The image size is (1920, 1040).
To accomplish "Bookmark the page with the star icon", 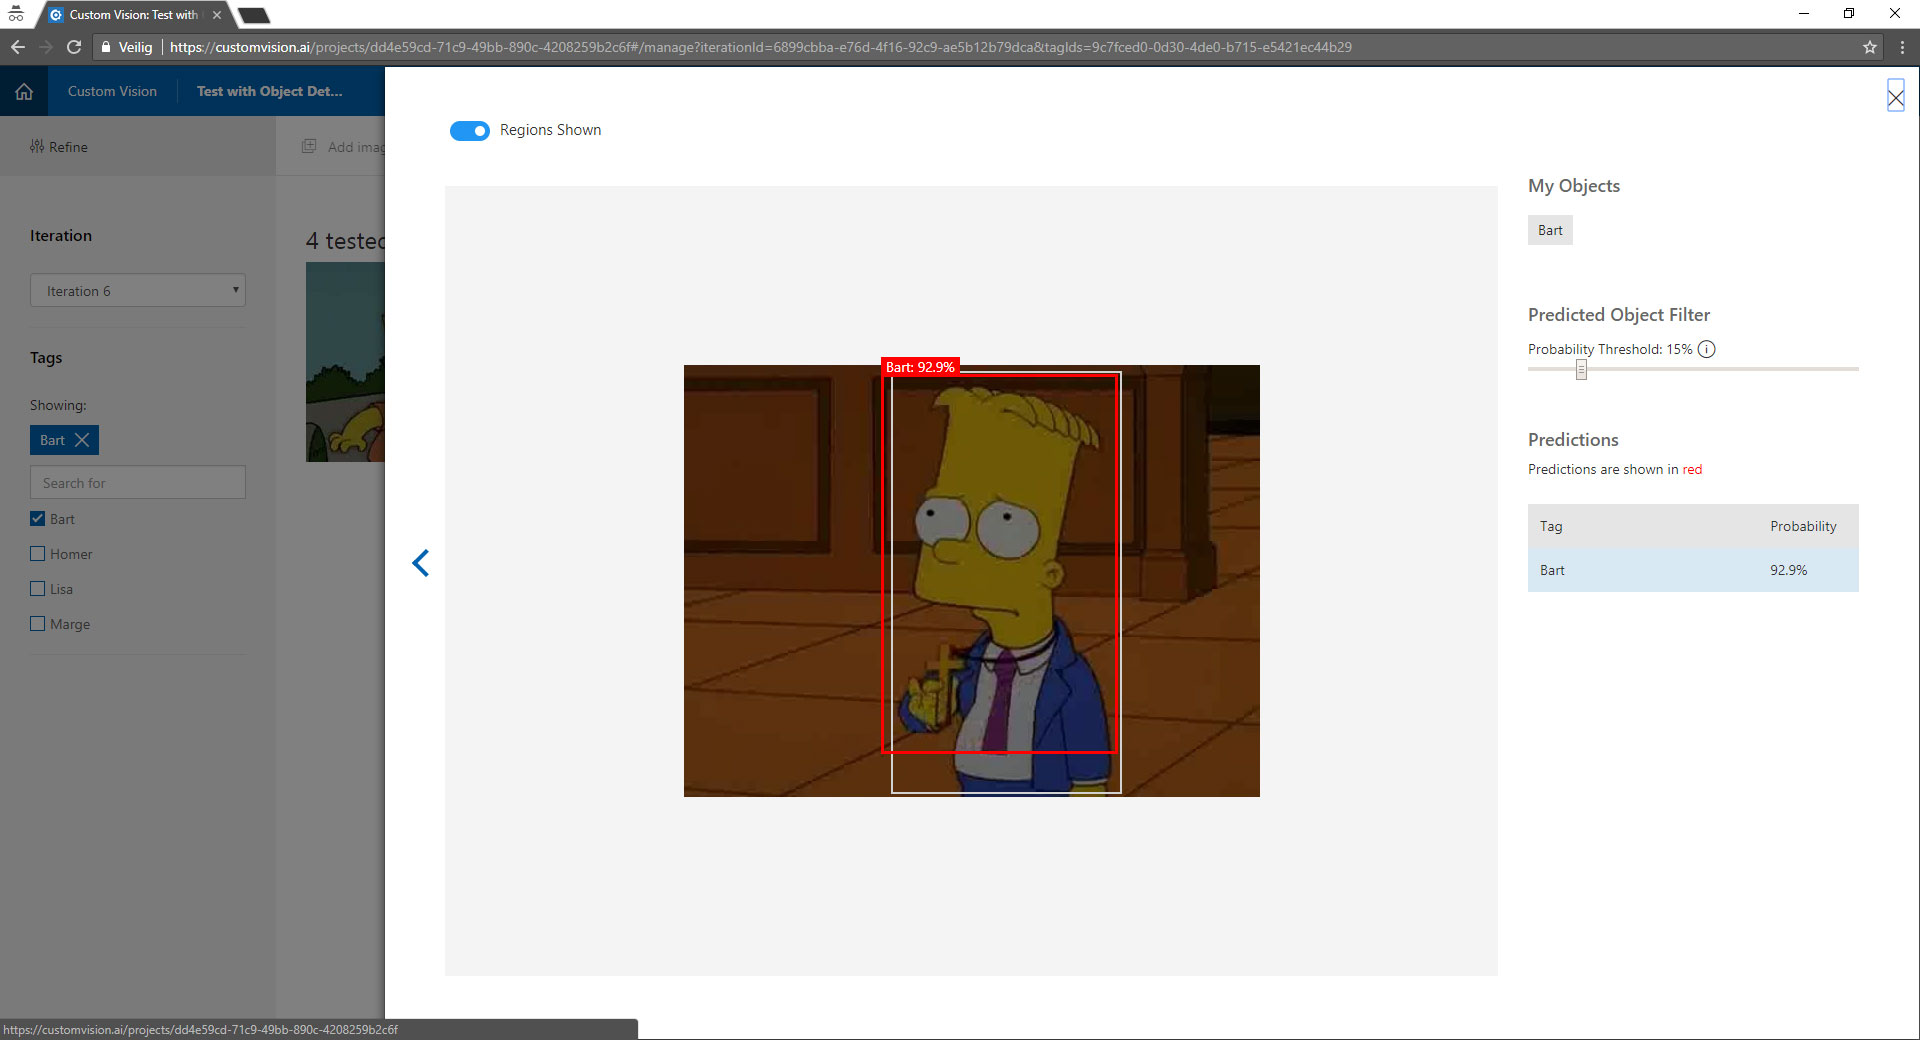I will tap(1870, 47).
